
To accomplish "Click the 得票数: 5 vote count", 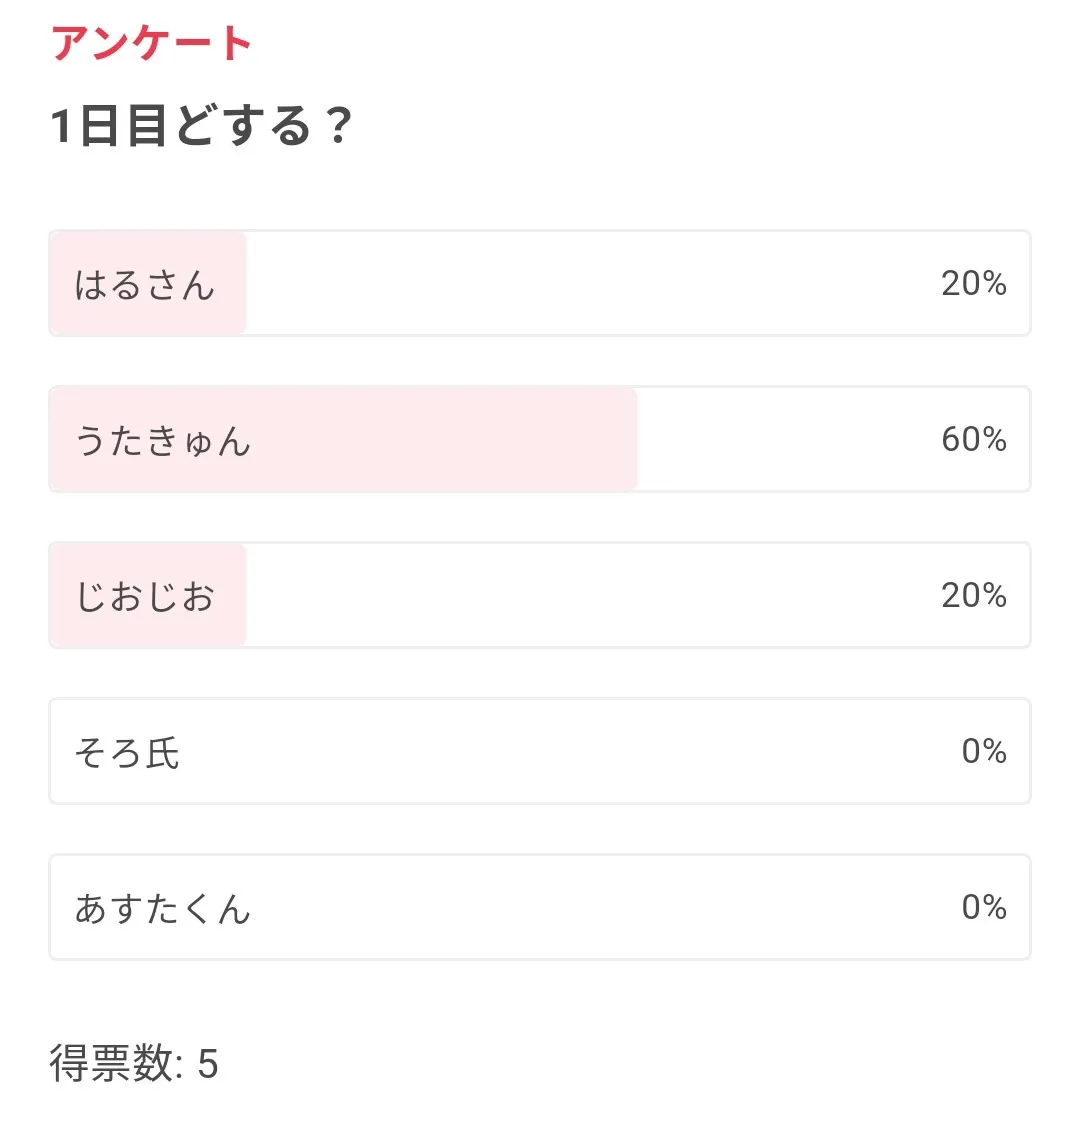I will [x=134, y=1064].
